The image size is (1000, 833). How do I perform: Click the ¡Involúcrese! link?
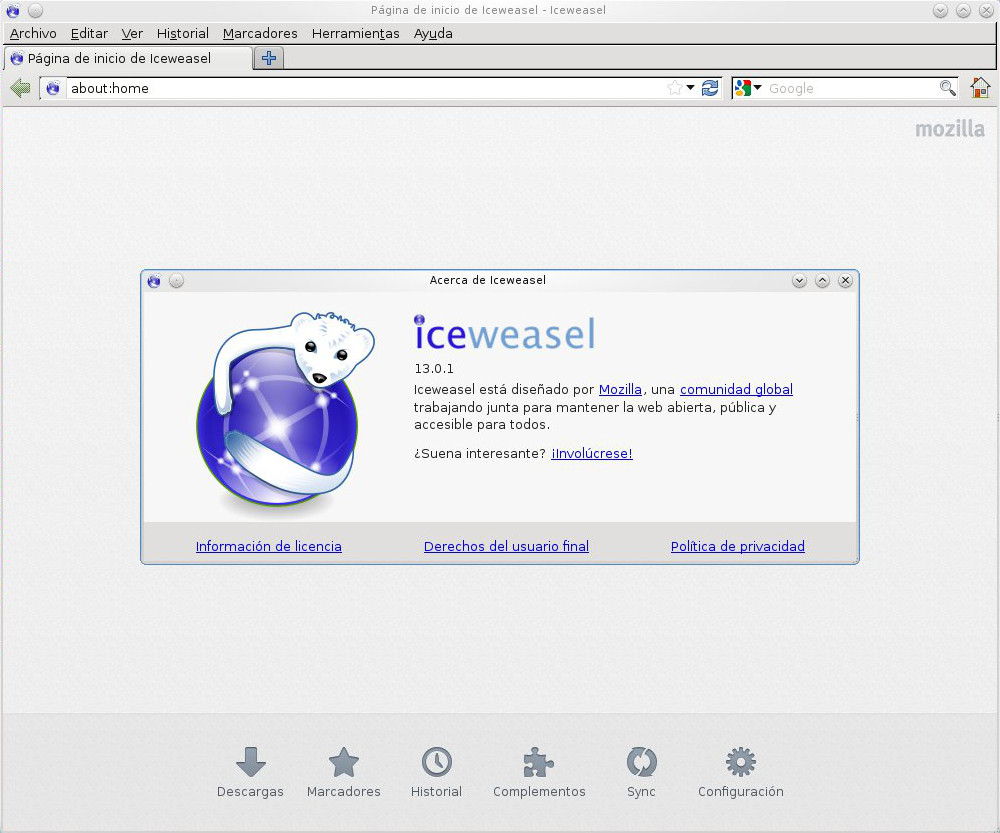point(591,453)
